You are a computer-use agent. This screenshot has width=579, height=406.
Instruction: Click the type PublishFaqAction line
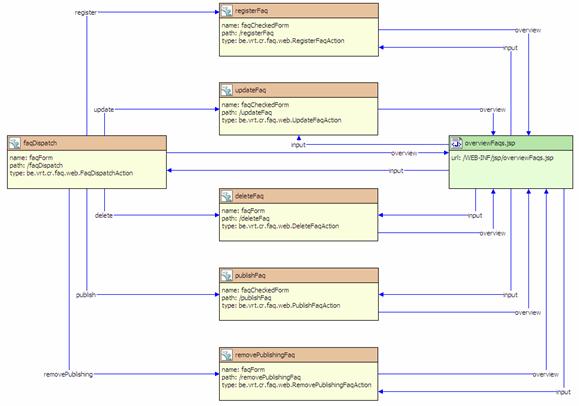tap(281, 306)
